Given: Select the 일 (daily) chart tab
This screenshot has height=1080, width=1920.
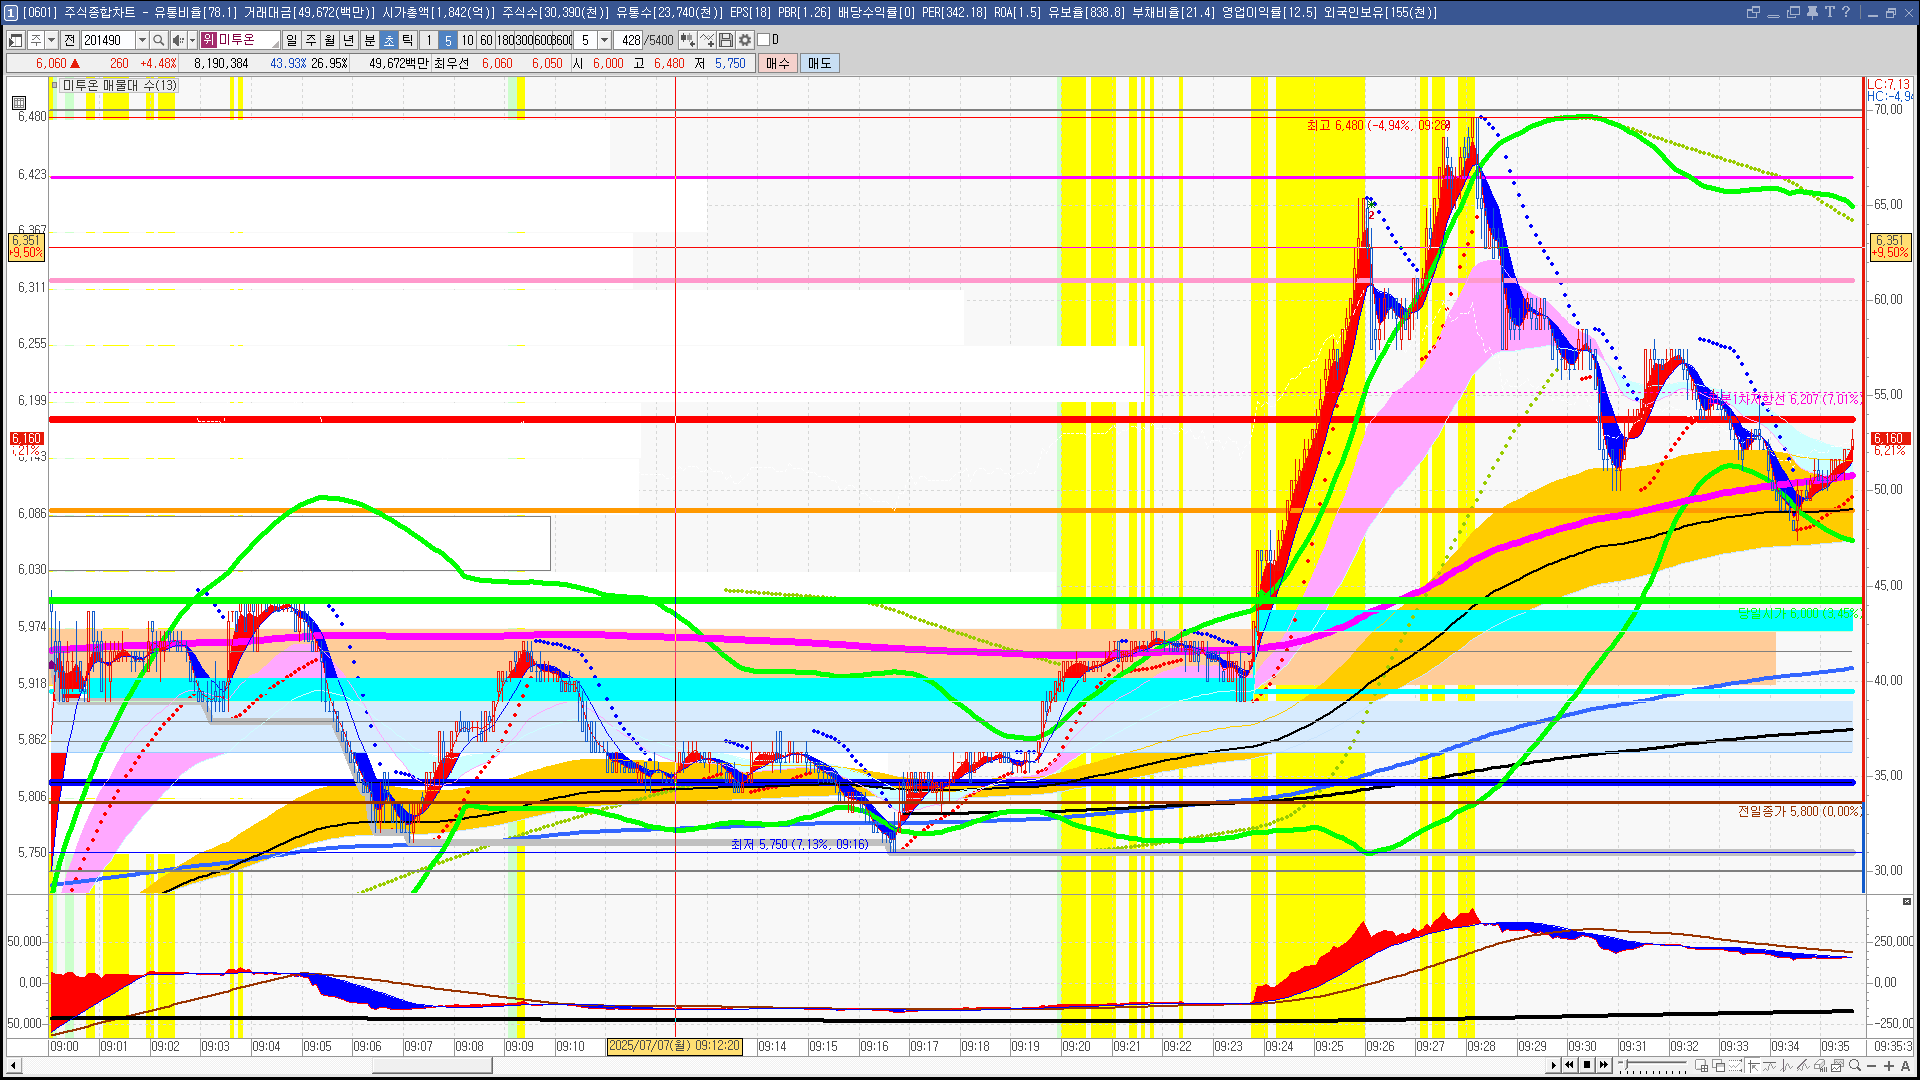Looking at the screenshot, I should 291,40.
